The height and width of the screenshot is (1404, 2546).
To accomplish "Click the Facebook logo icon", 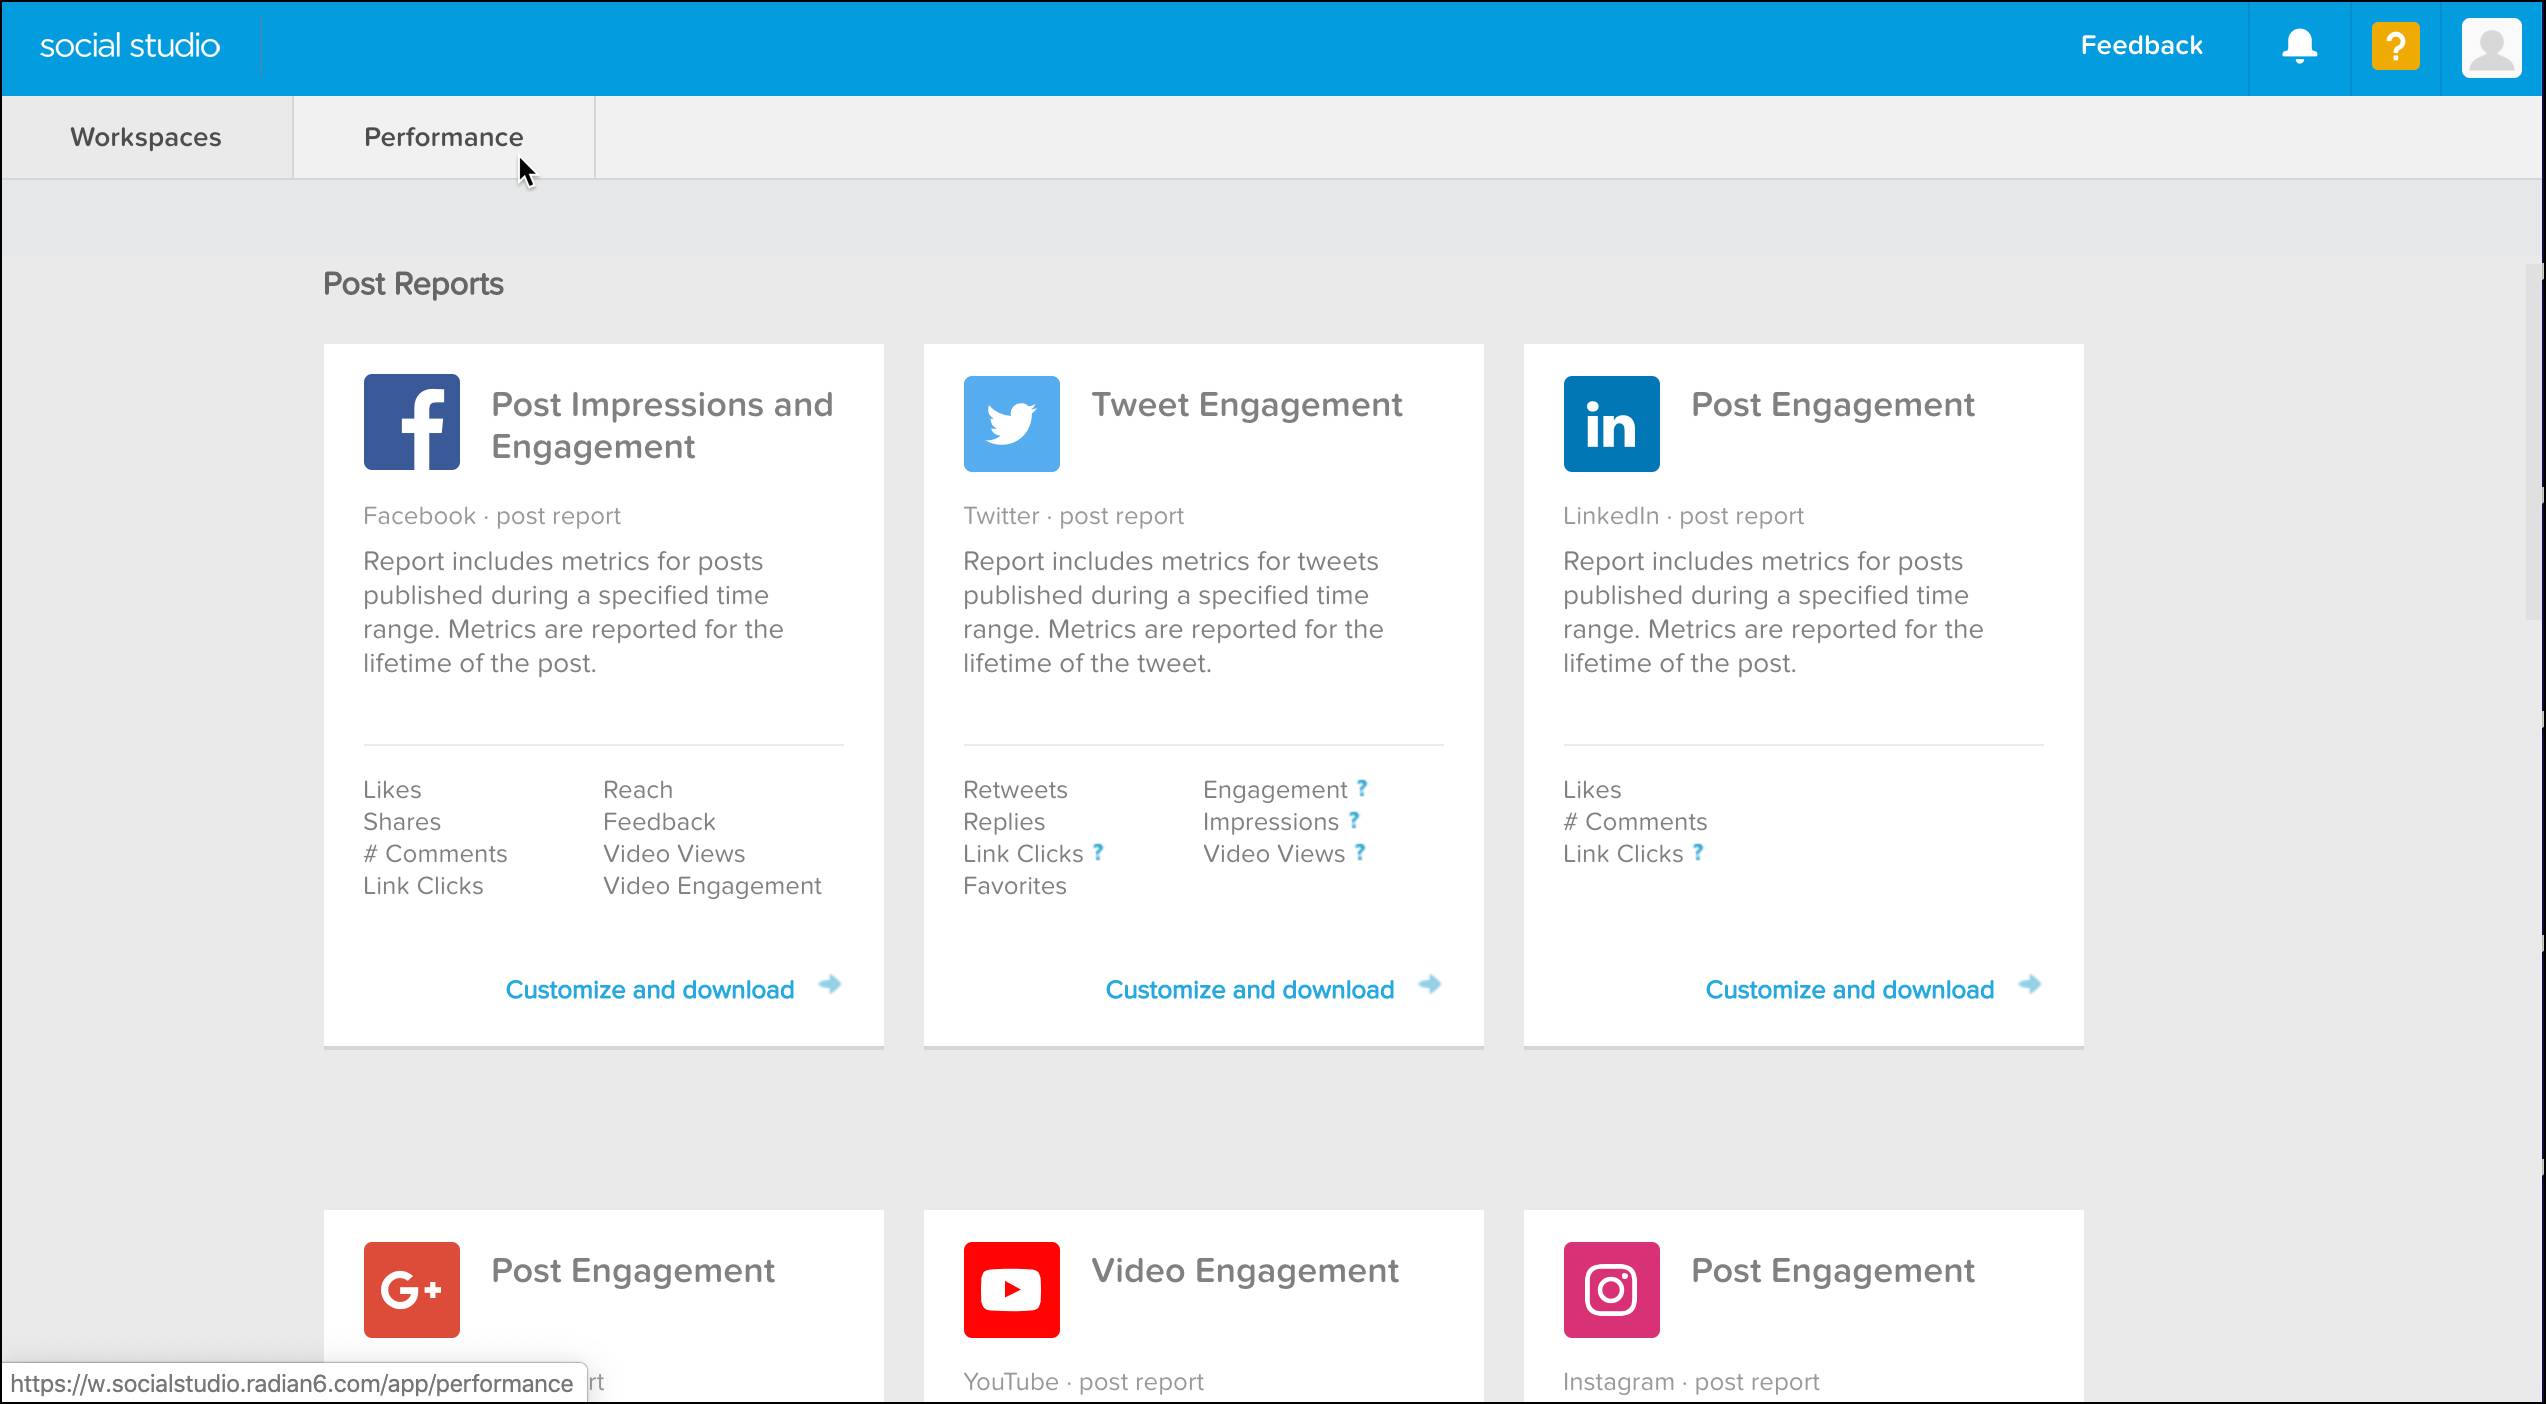I will click(x=411, y=422).
